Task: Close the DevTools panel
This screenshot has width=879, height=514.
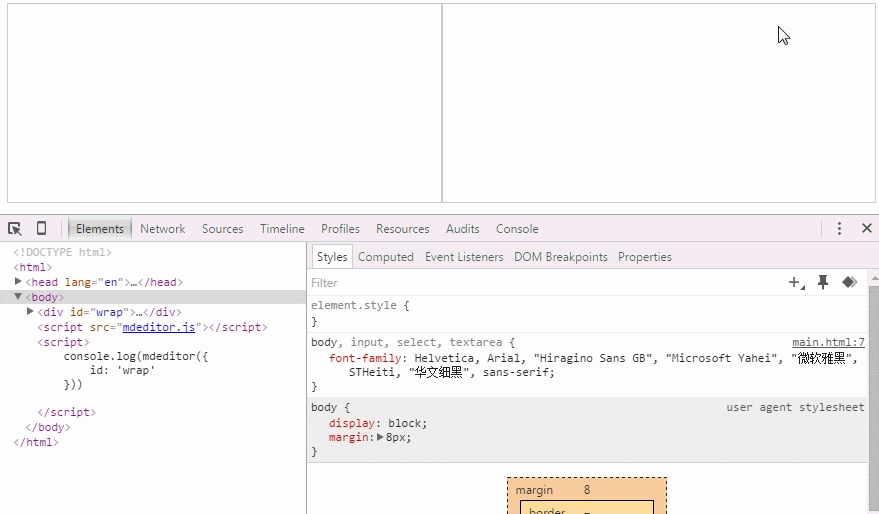Action: click(867, 228)
